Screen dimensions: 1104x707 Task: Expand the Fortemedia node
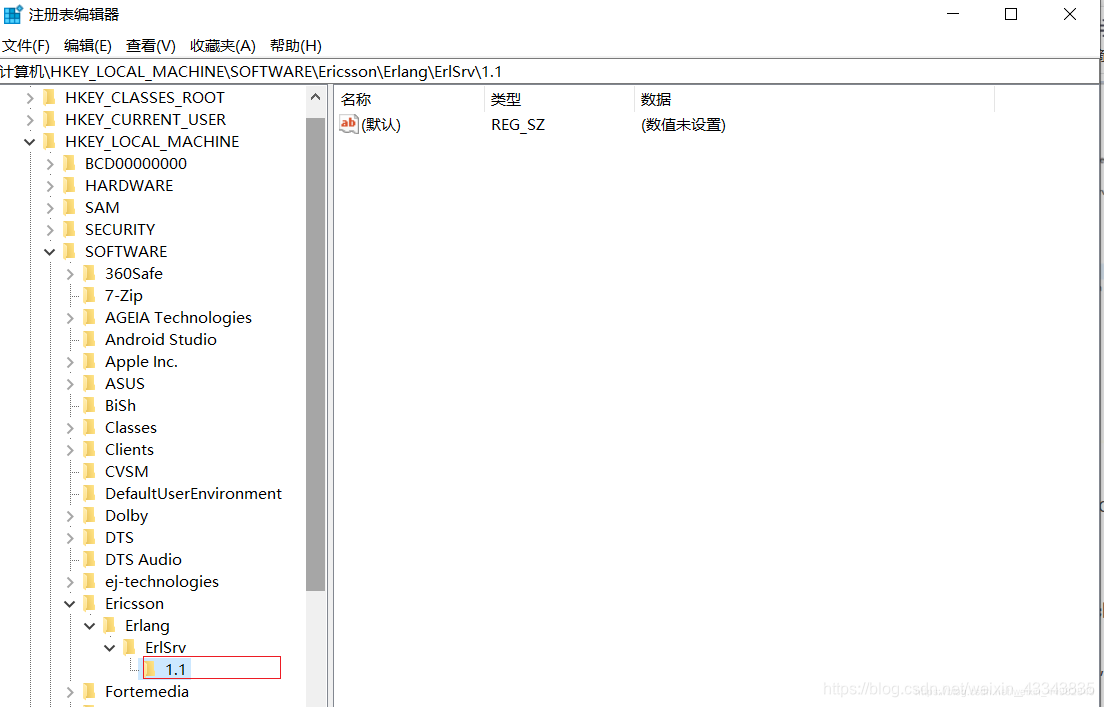pos(70,692)
